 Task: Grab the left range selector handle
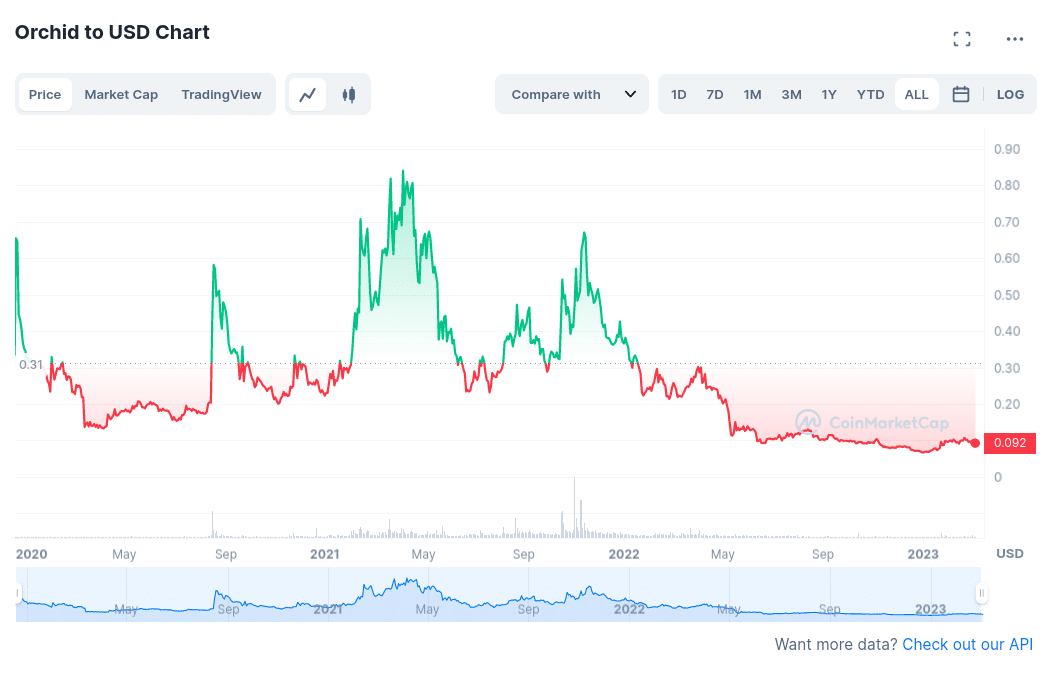[x=18, y=594]
